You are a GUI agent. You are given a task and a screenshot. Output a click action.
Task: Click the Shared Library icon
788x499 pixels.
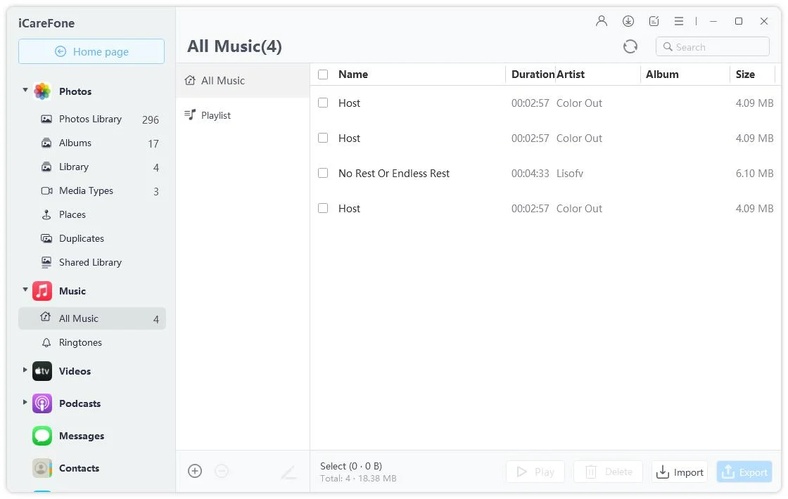46,262
